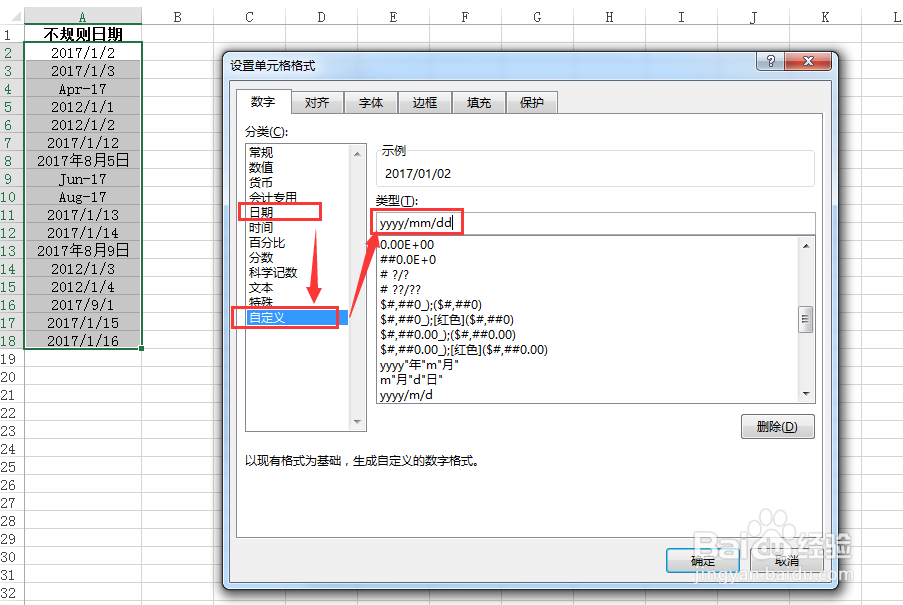Select the 百分比 category
The width and height of the screenshot is (903, 605).
pos(267,242)
